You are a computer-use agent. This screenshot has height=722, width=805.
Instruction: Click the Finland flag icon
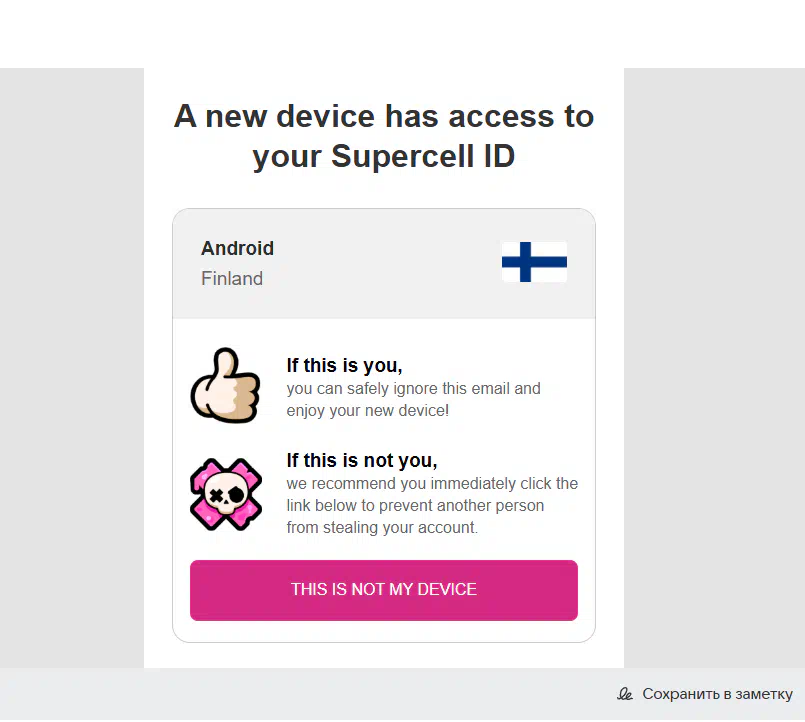534,262
